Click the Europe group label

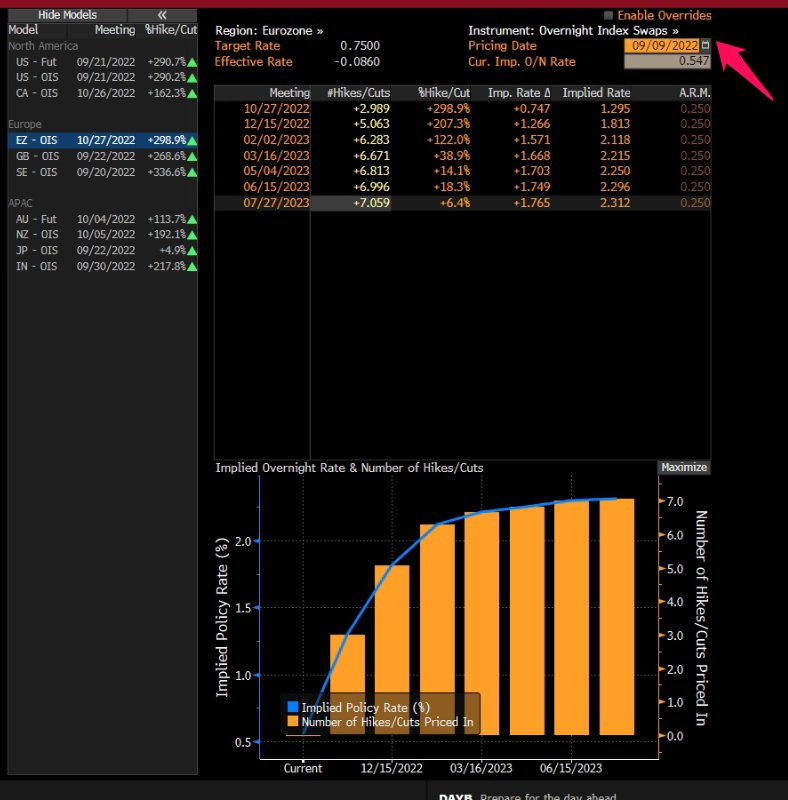click(x=24, y=124)
